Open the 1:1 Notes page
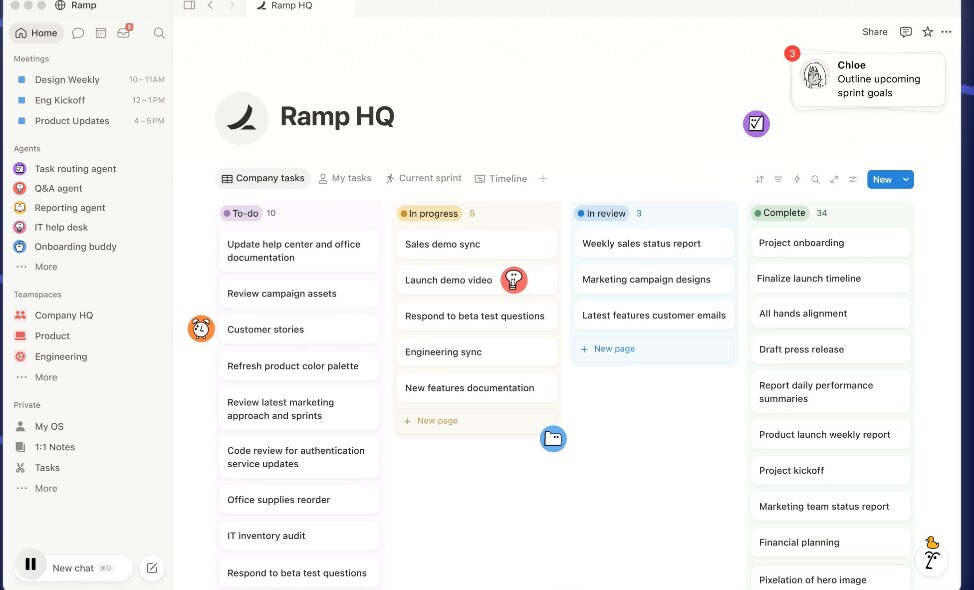 tap(55, 447)
